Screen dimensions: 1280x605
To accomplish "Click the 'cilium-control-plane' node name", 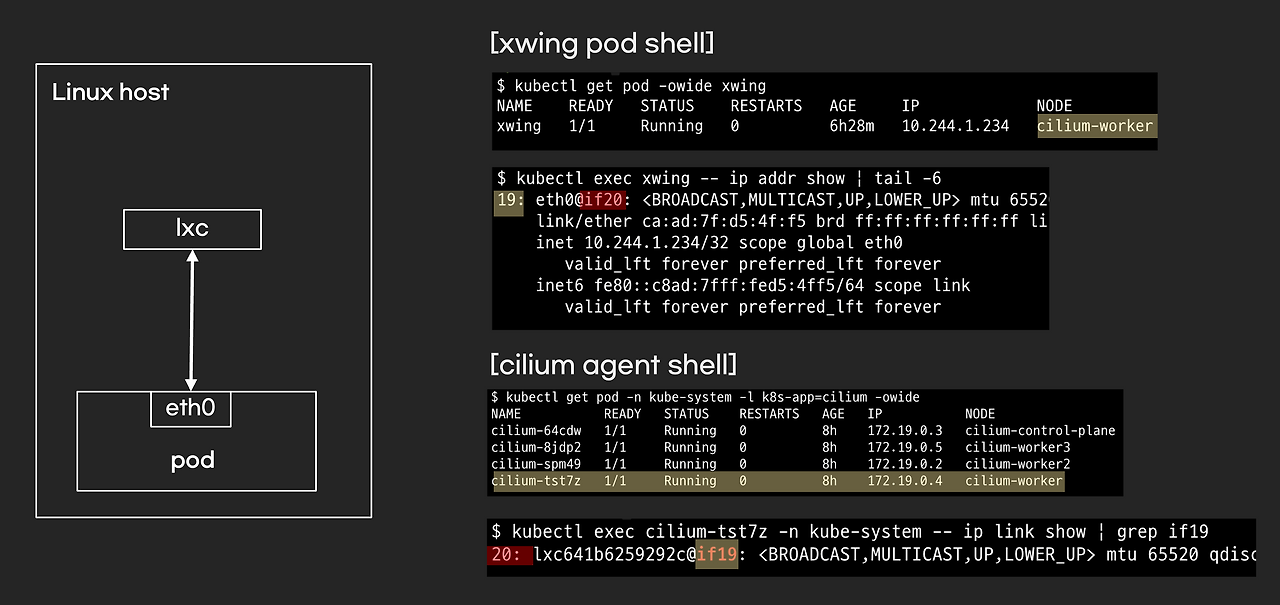I will (1040, 431).
